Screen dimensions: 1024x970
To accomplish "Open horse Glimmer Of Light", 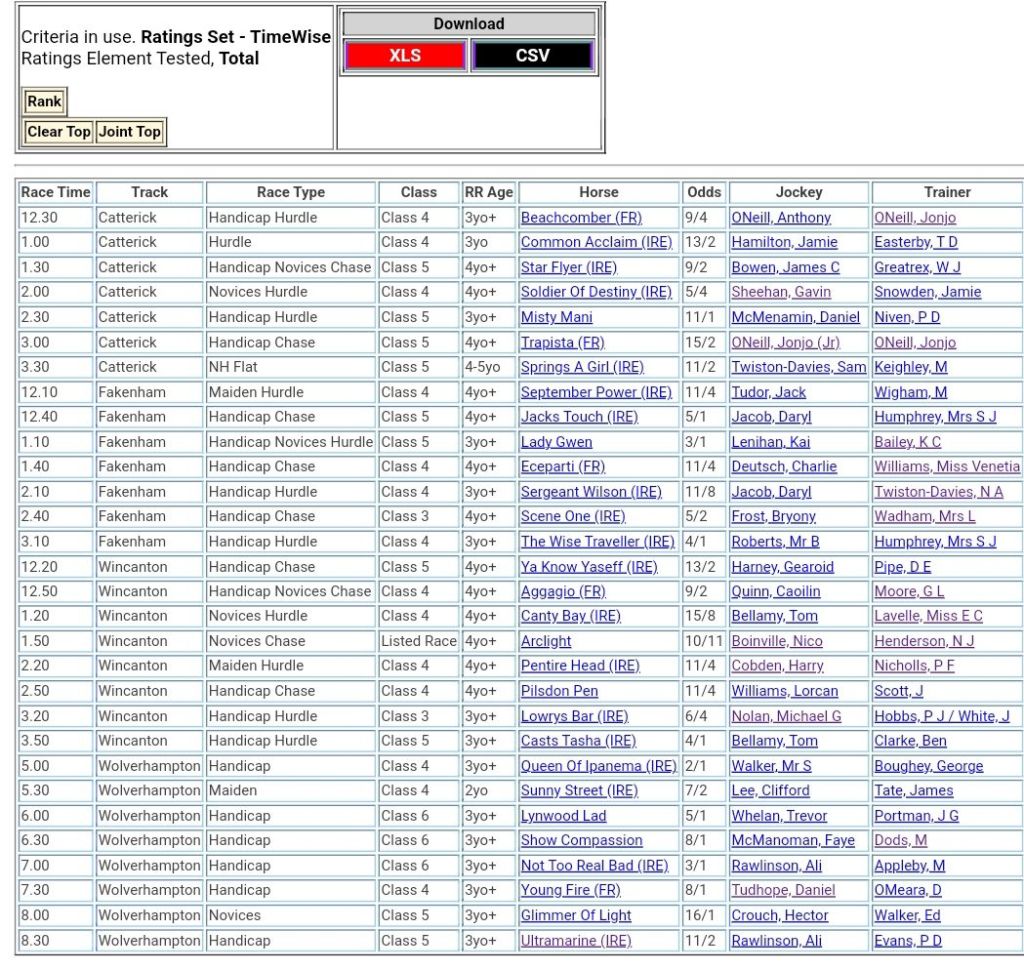I will click(576, 915).
